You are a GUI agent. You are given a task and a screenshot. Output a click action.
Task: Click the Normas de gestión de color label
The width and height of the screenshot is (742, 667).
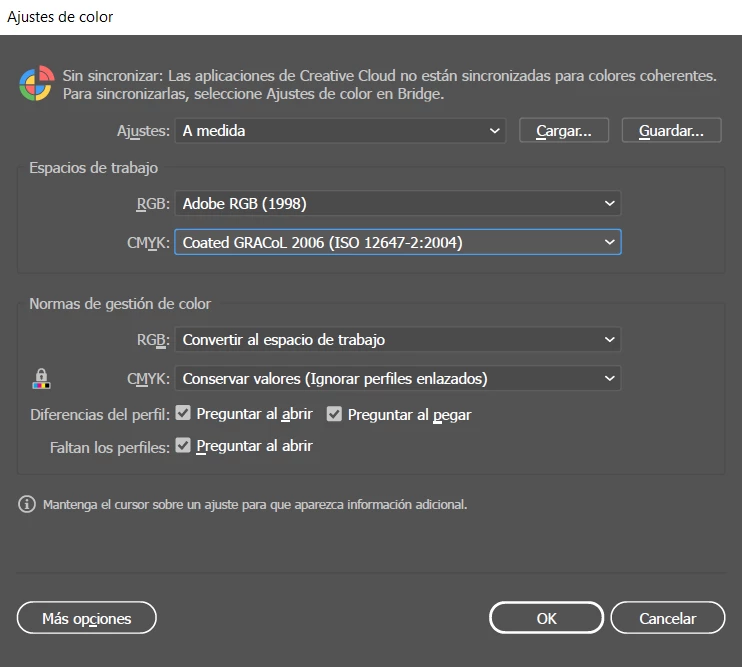[x=120, y=304]
